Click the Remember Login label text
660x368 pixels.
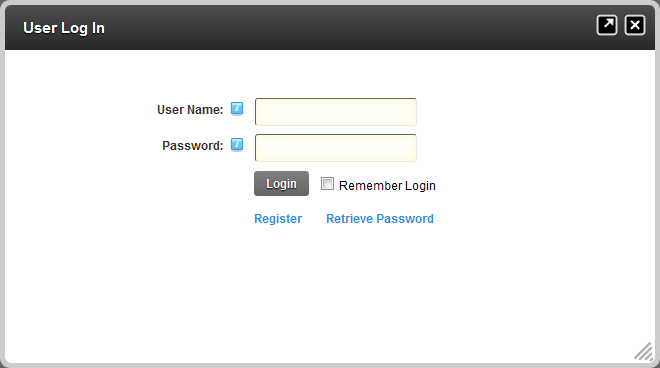387,186
